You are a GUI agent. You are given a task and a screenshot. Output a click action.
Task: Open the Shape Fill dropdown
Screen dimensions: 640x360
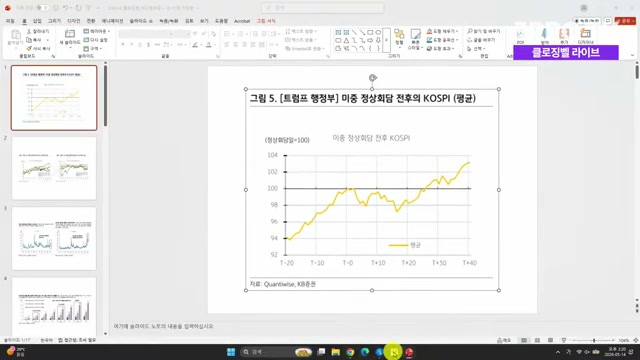[x=443, y=31]
